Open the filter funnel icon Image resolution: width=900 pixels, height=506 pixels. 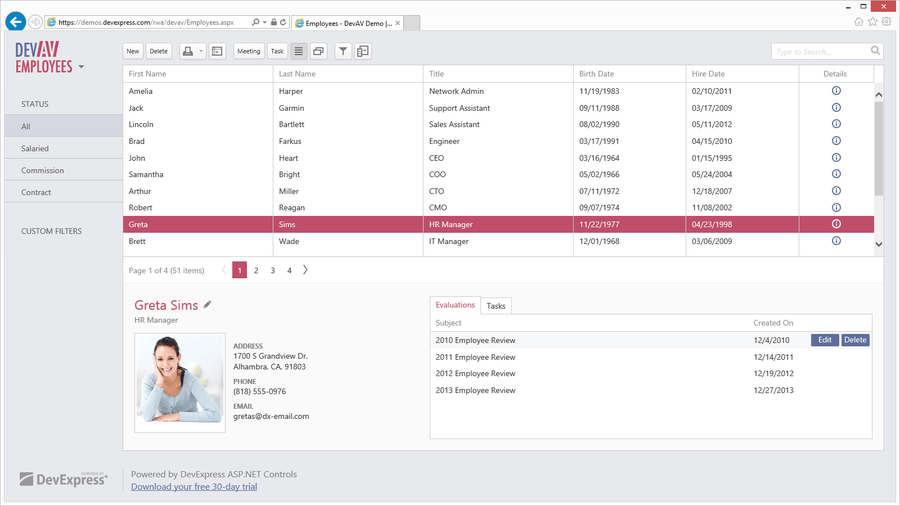pyautogui.click(x=343, y=51)
